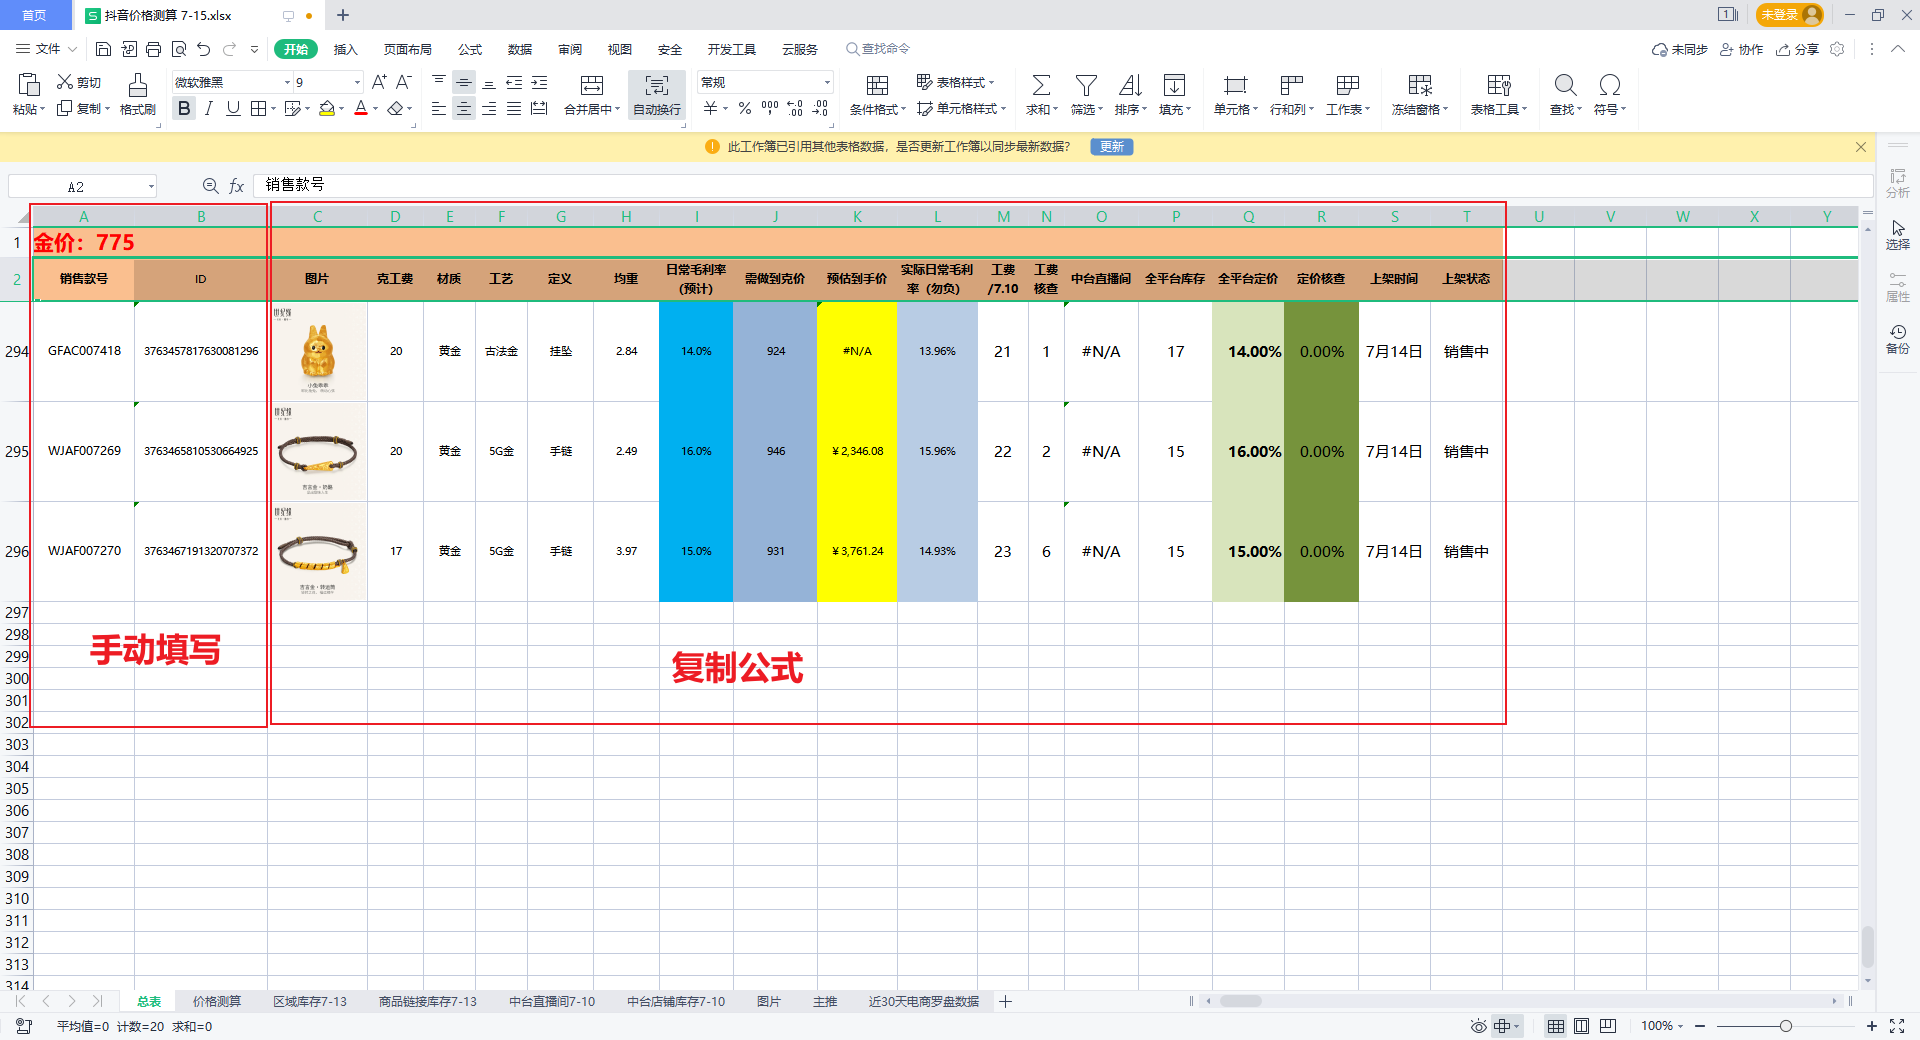This screenshot has width=1920, height=1040.
Task: Switch to the 价格测算 sheet tab
Action: tap(217, 1001)
